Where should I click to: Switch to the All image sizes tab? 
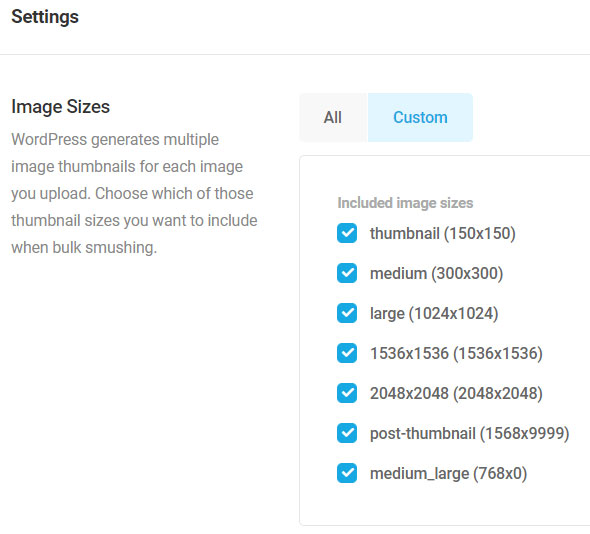click(x=333, y=117)
